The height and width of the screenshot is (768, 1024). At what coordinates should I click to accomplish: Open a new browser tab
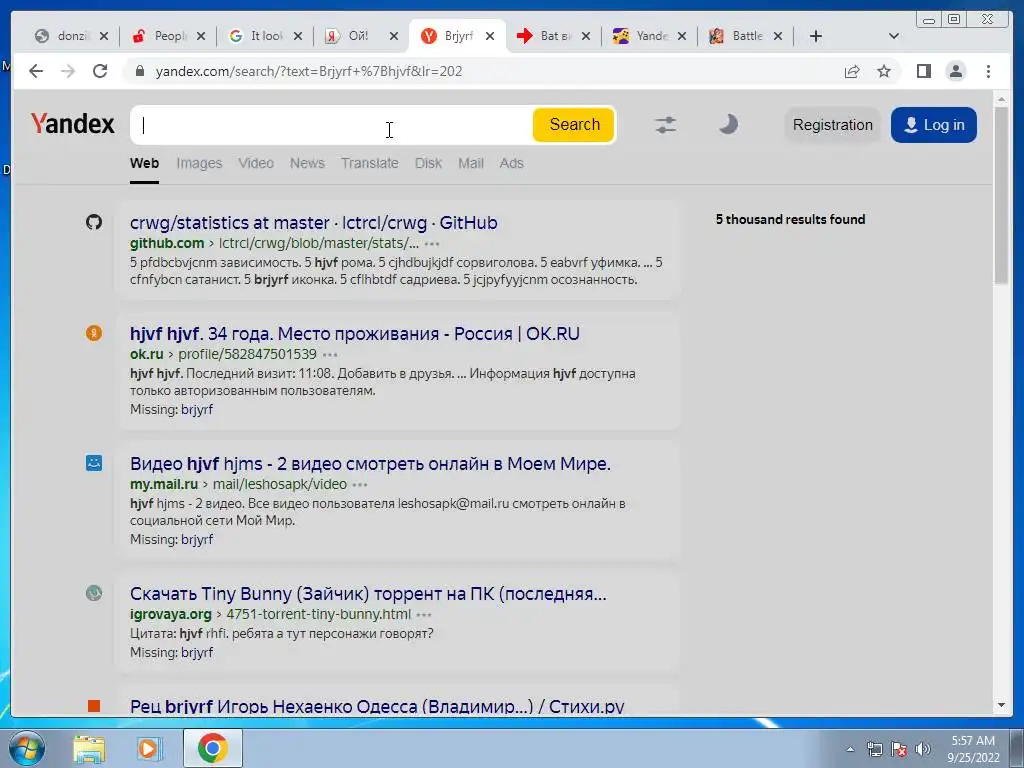pos(816,36)
